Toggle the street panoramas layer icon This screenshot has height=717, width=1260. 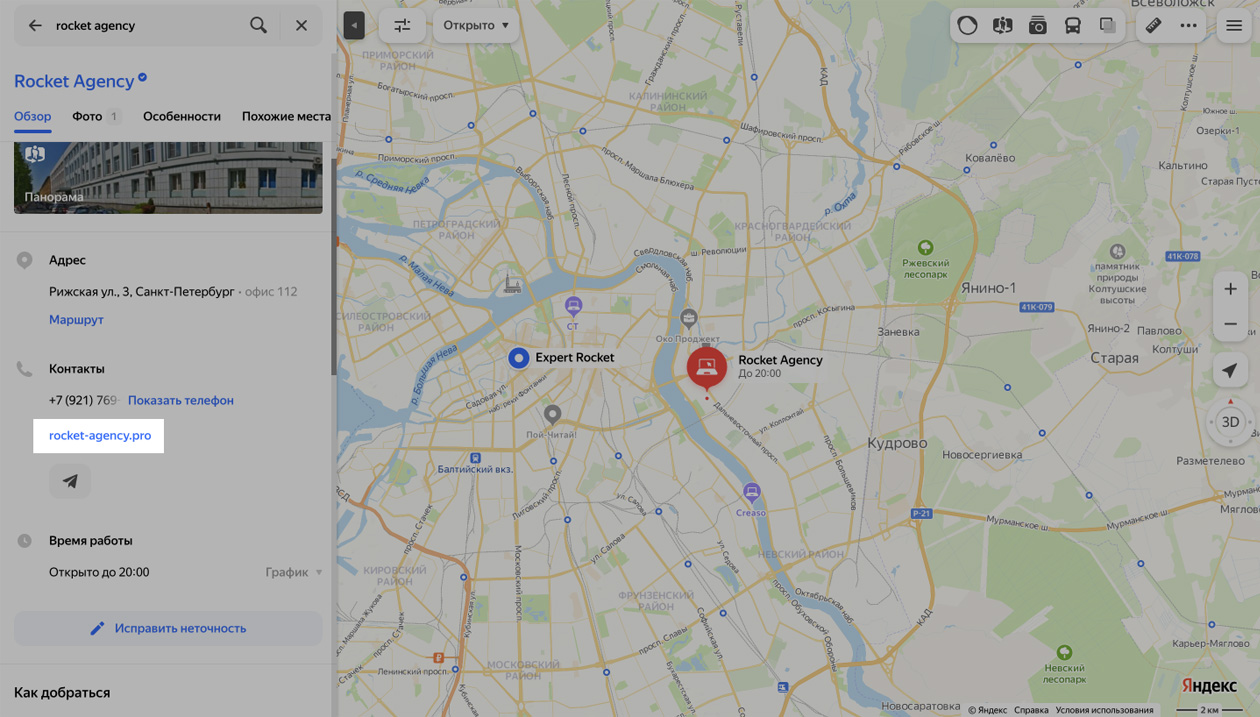pos(1002,26)
